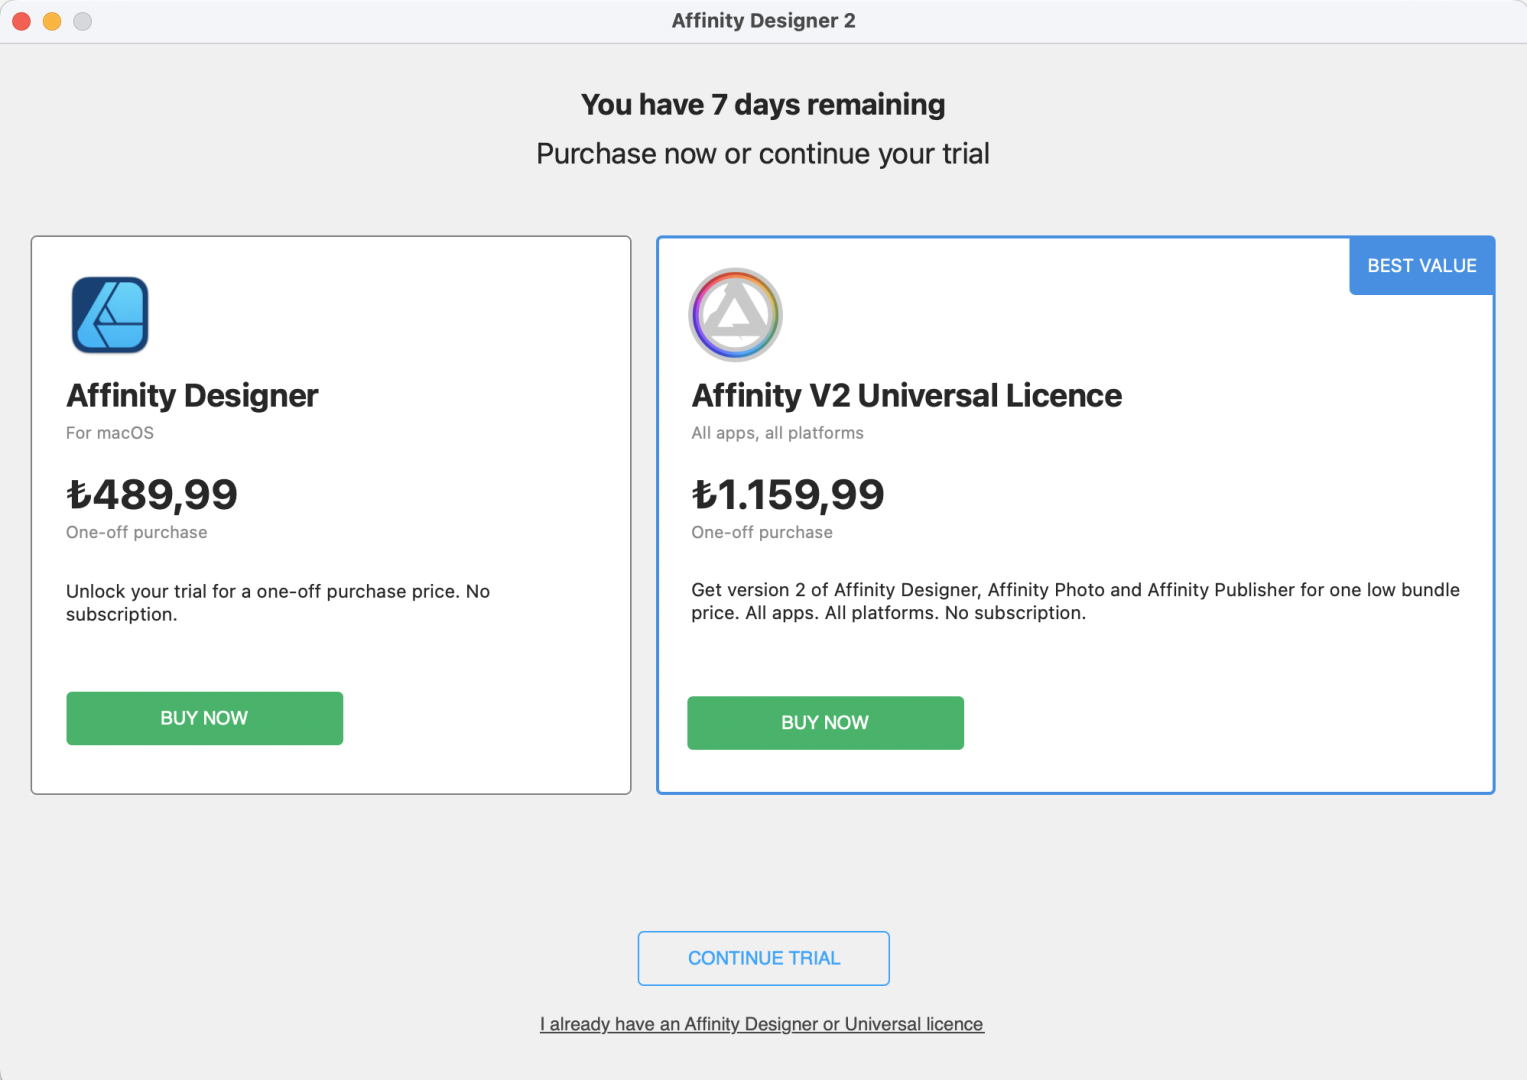The image size is (1527, 1080).
Task: Click the ₺489,99 price text
Action: click(152, 494)
